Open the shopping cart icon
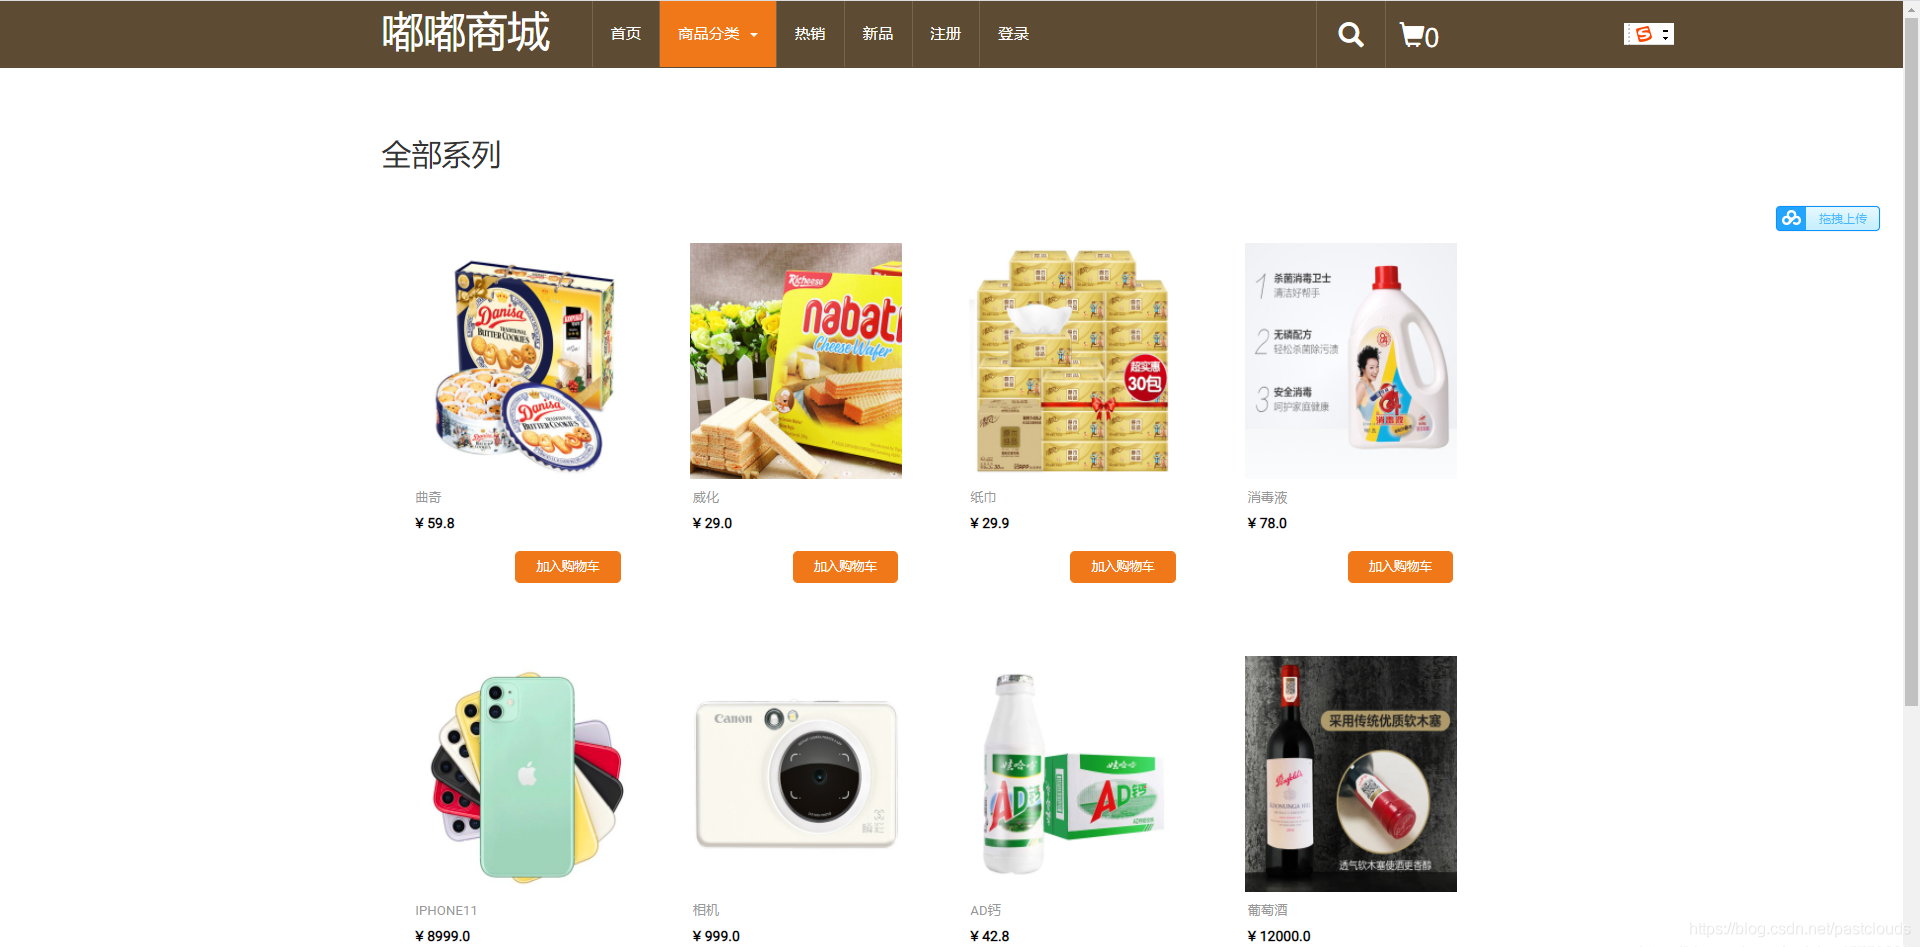 pyautogui.click(x=1412, y=35)
